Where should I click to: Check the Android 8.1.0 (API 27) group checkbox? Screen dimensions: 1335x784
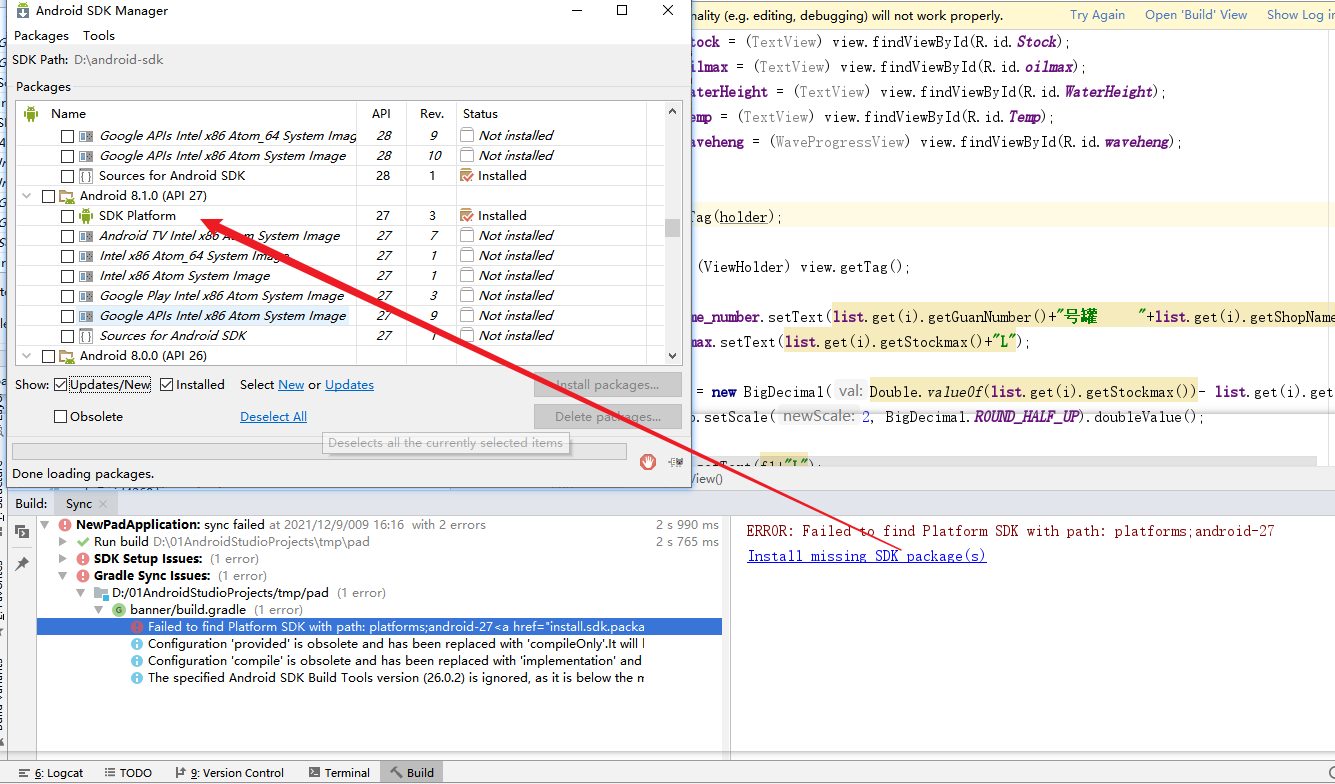pos(48,196)
